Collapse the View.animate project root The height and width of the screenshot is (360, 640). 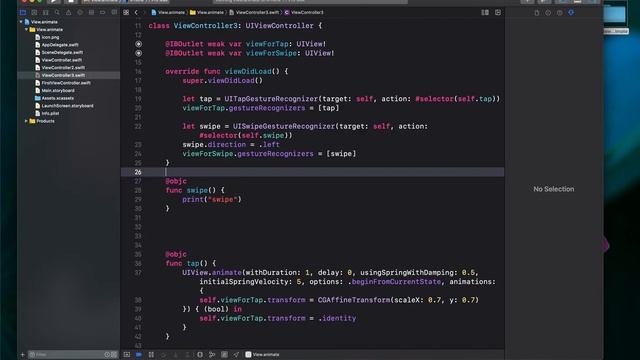(x=21, y=22)
